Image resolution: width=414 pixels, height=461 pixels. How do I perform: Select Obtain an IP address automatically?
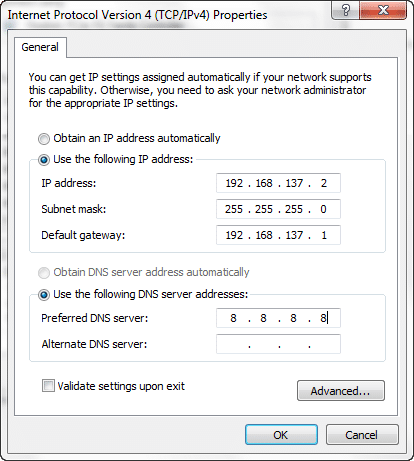coord(44,138)
